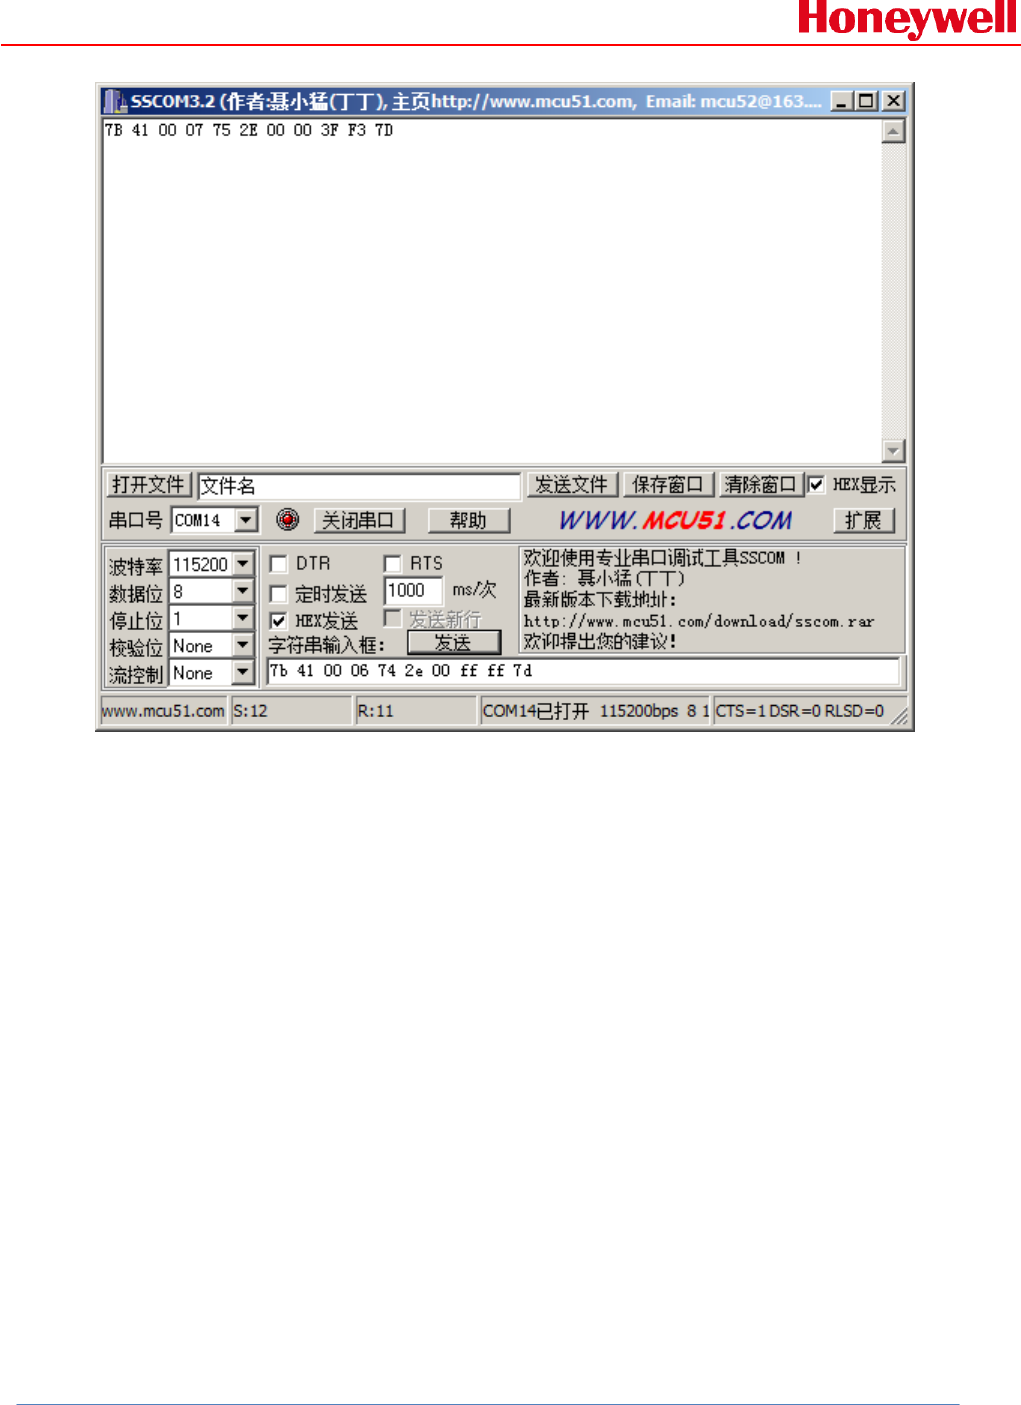Click the S:12 sent counter
The width and height of the screenshot is (1021, 1405).
coord(291,711)
